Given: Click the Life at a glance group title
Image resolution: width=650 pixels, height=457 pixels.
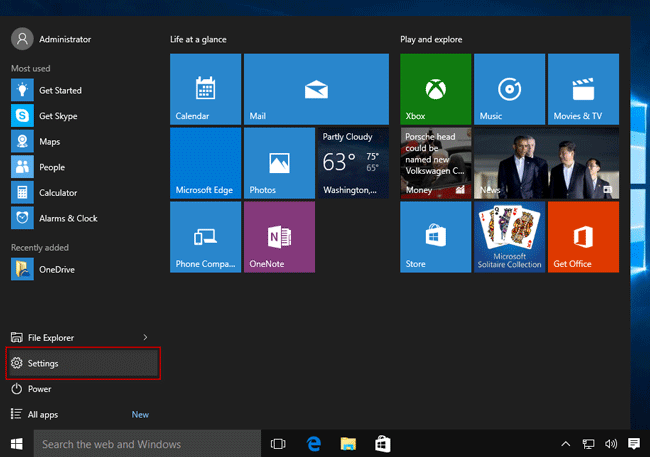Looking at the screenshot, I should [198, 39].
